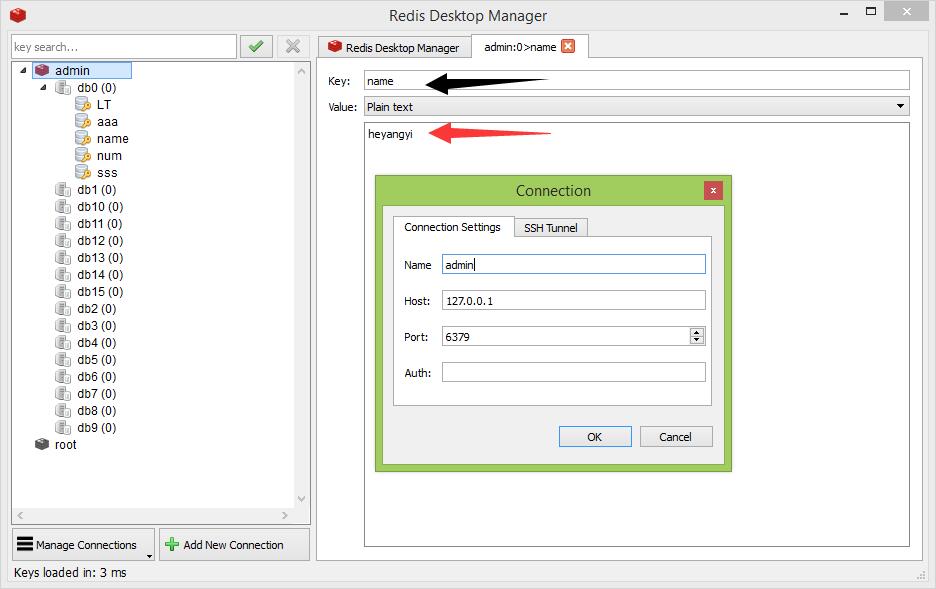Click the db4 database icon
The width and height of the screenshot is (936, 589).
click(x=63, y=343)
